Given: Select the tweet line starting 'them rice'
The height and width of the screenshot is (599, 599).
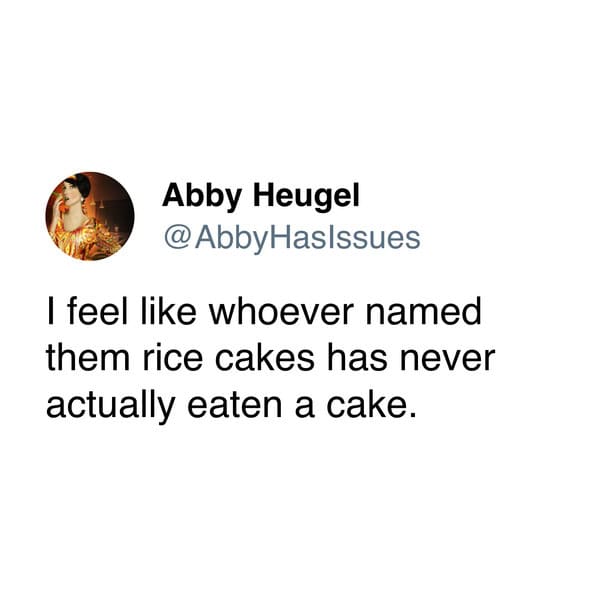Looking at the screenshot, I should [x=270, y=359].
